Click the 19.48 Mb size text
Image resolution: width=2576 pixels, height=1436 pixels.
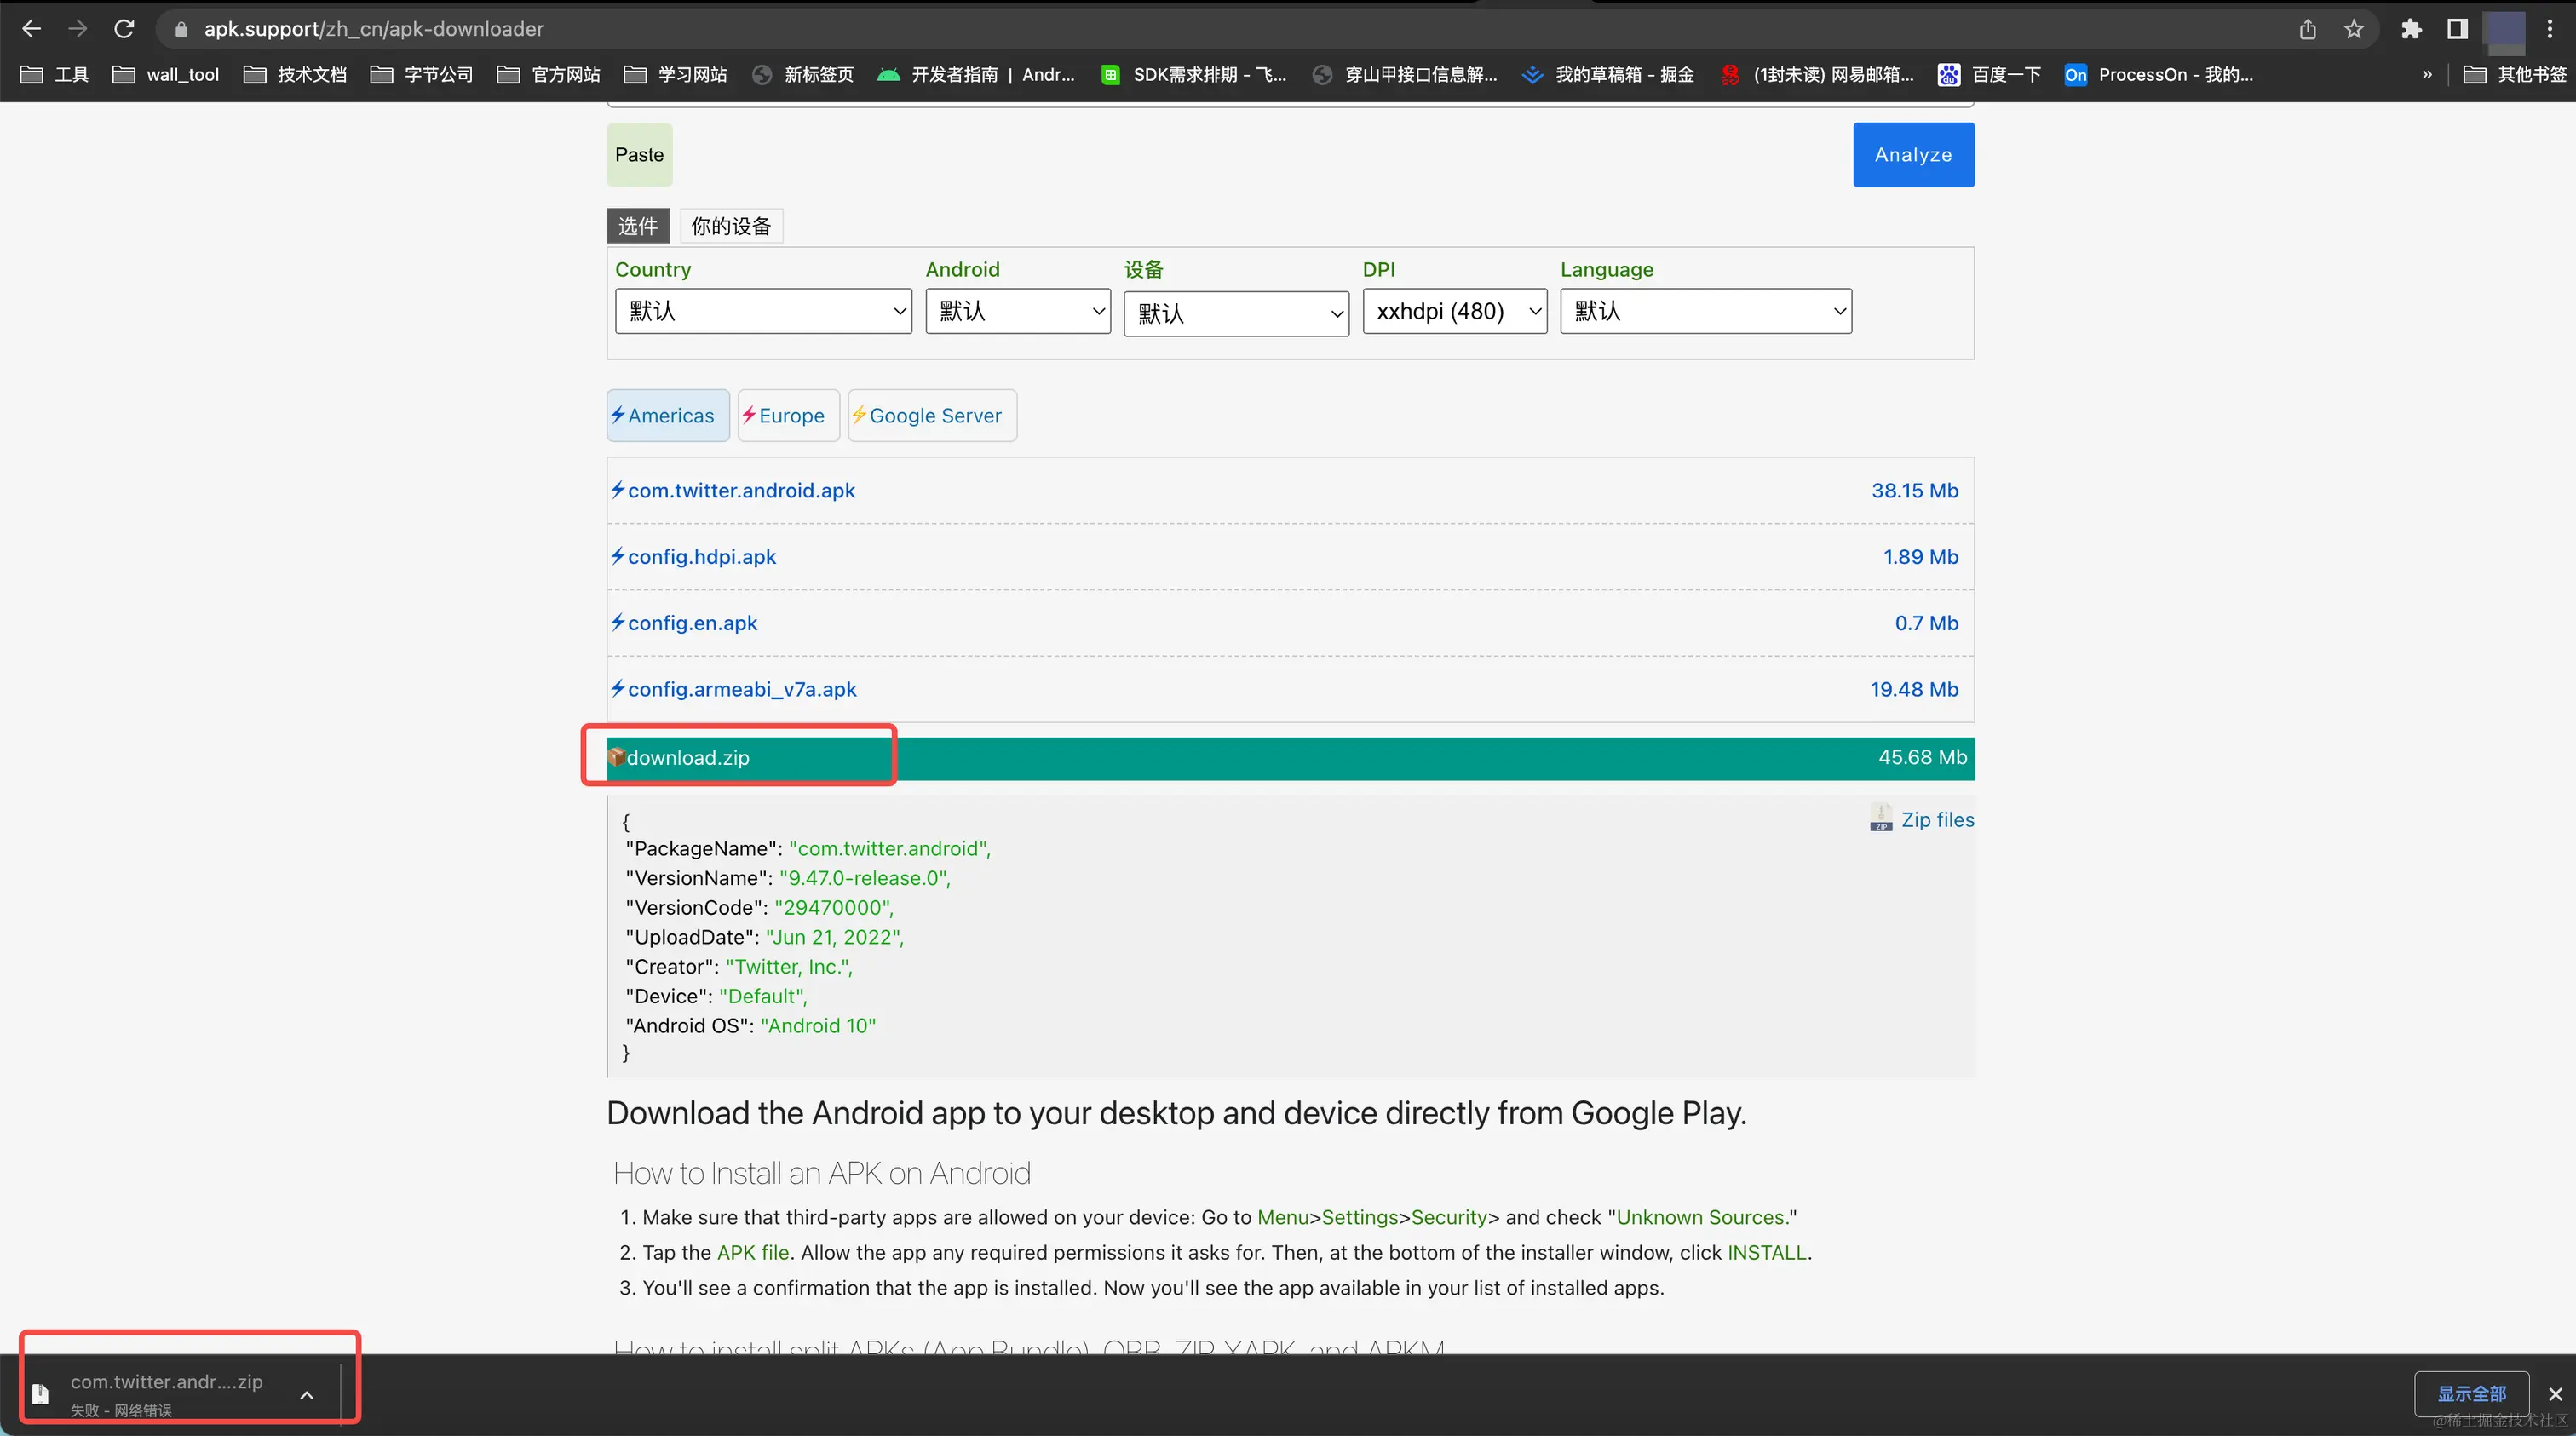point(1914,689)
